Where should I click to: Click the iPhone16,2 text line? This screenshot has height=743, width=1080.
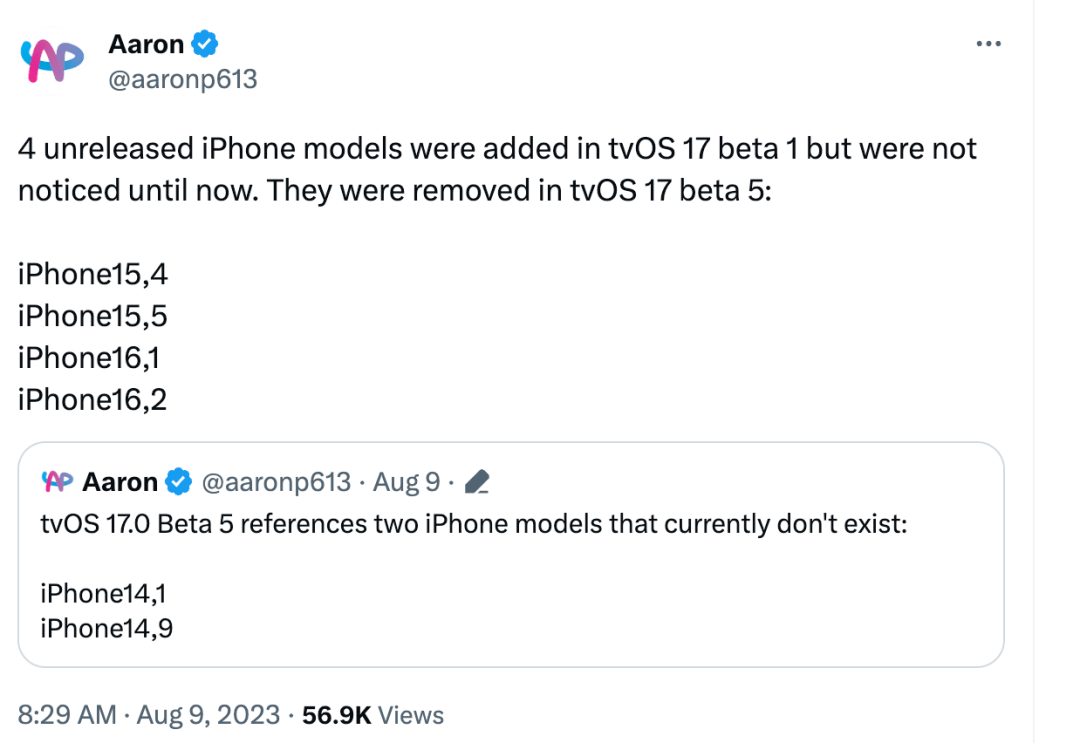click(92, 399)
